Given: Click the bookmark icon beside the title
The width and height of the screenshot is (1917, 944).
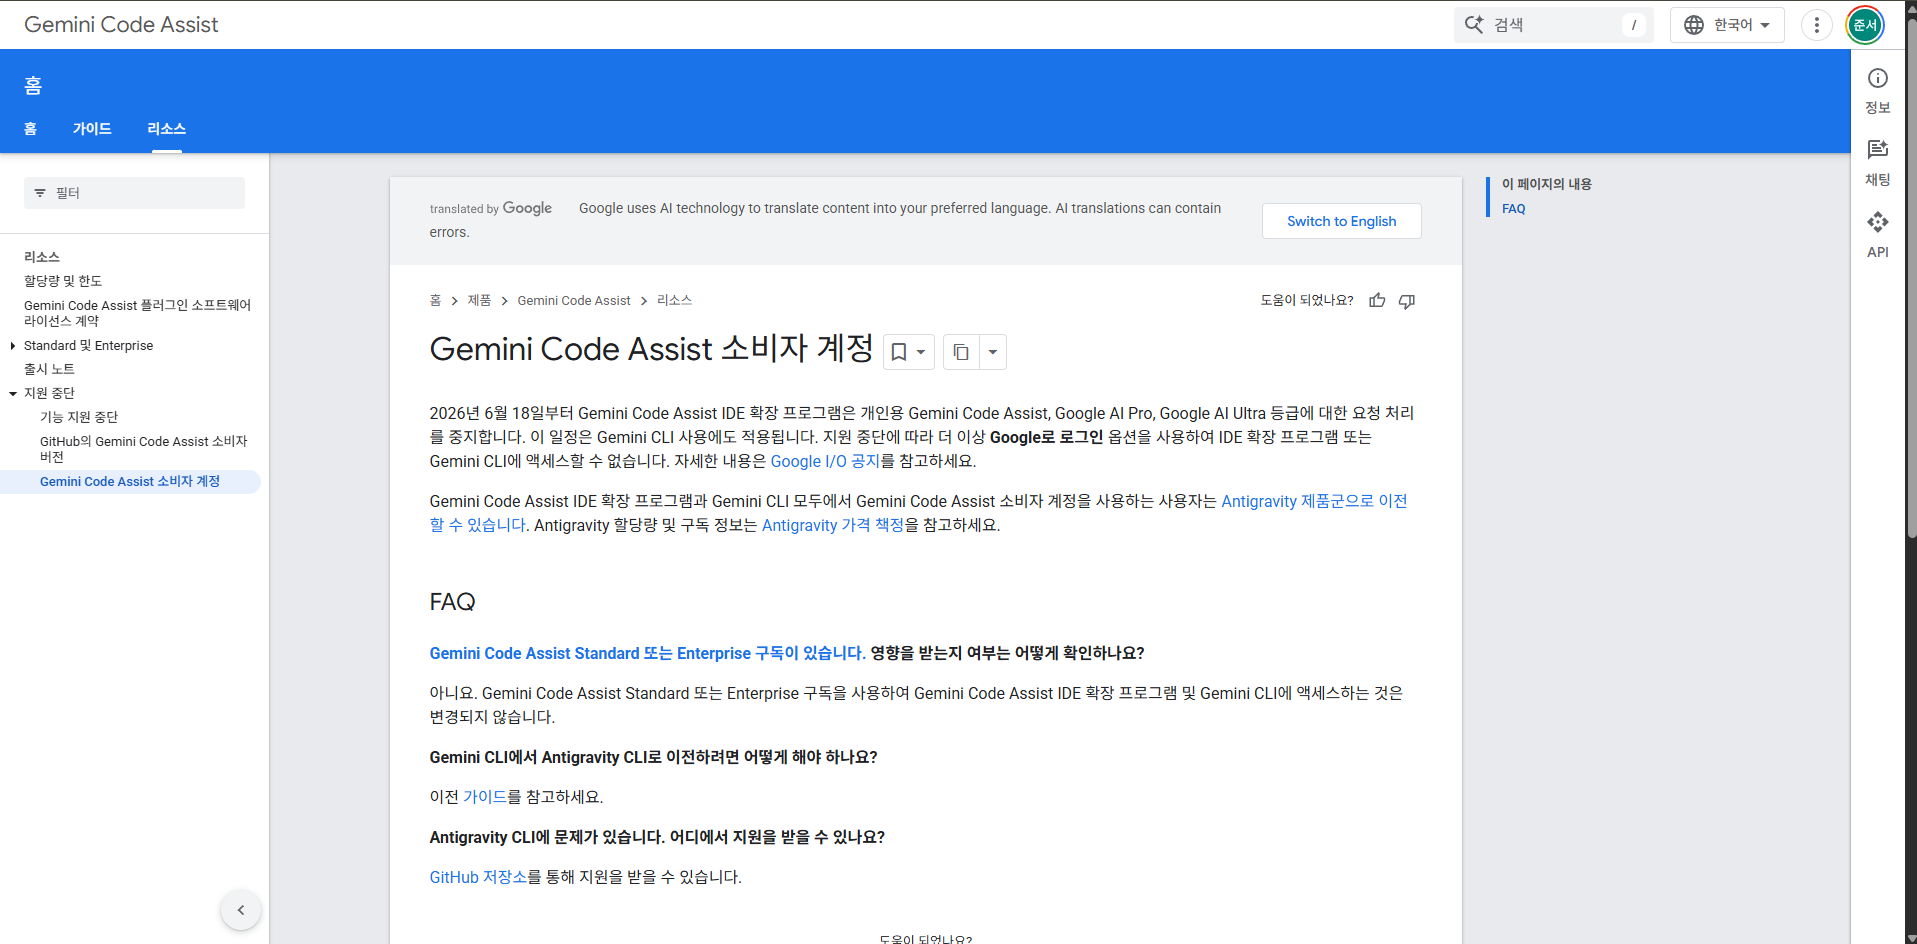Looking at the screenshot, I should 899,352.
